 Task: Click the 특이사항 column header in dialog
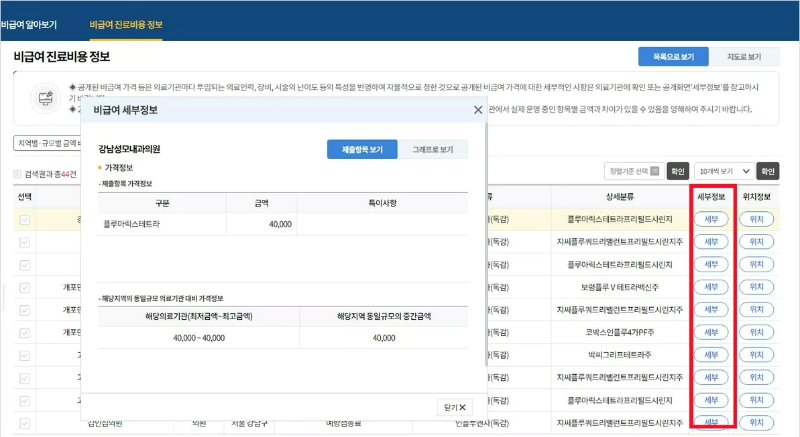click(x=382, y=203)
